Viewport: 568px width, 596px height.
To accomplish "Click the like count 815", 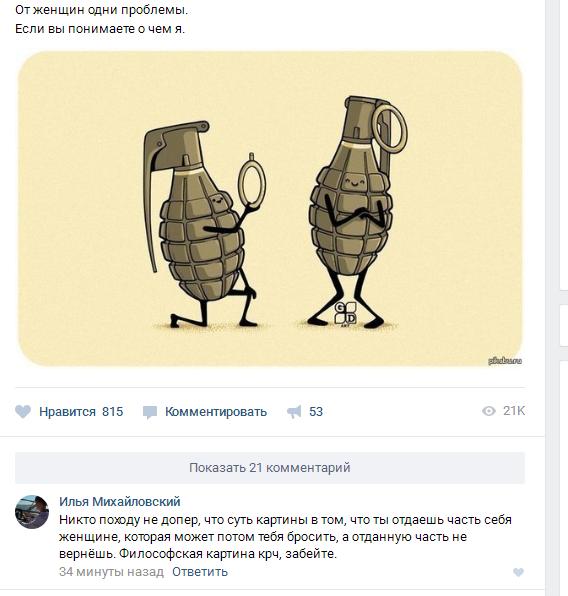I will click(x=113, y=412).
